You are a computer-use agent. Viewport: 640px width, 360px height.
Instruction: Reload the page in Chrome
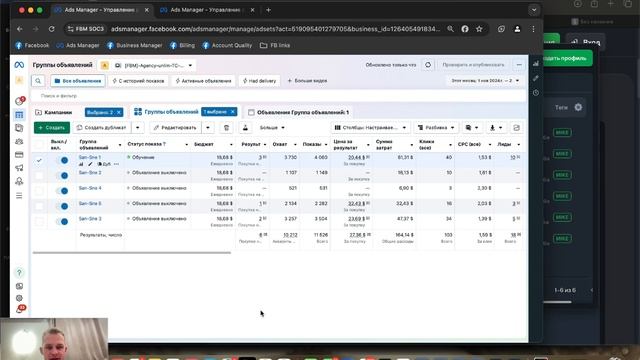point(51,29)
